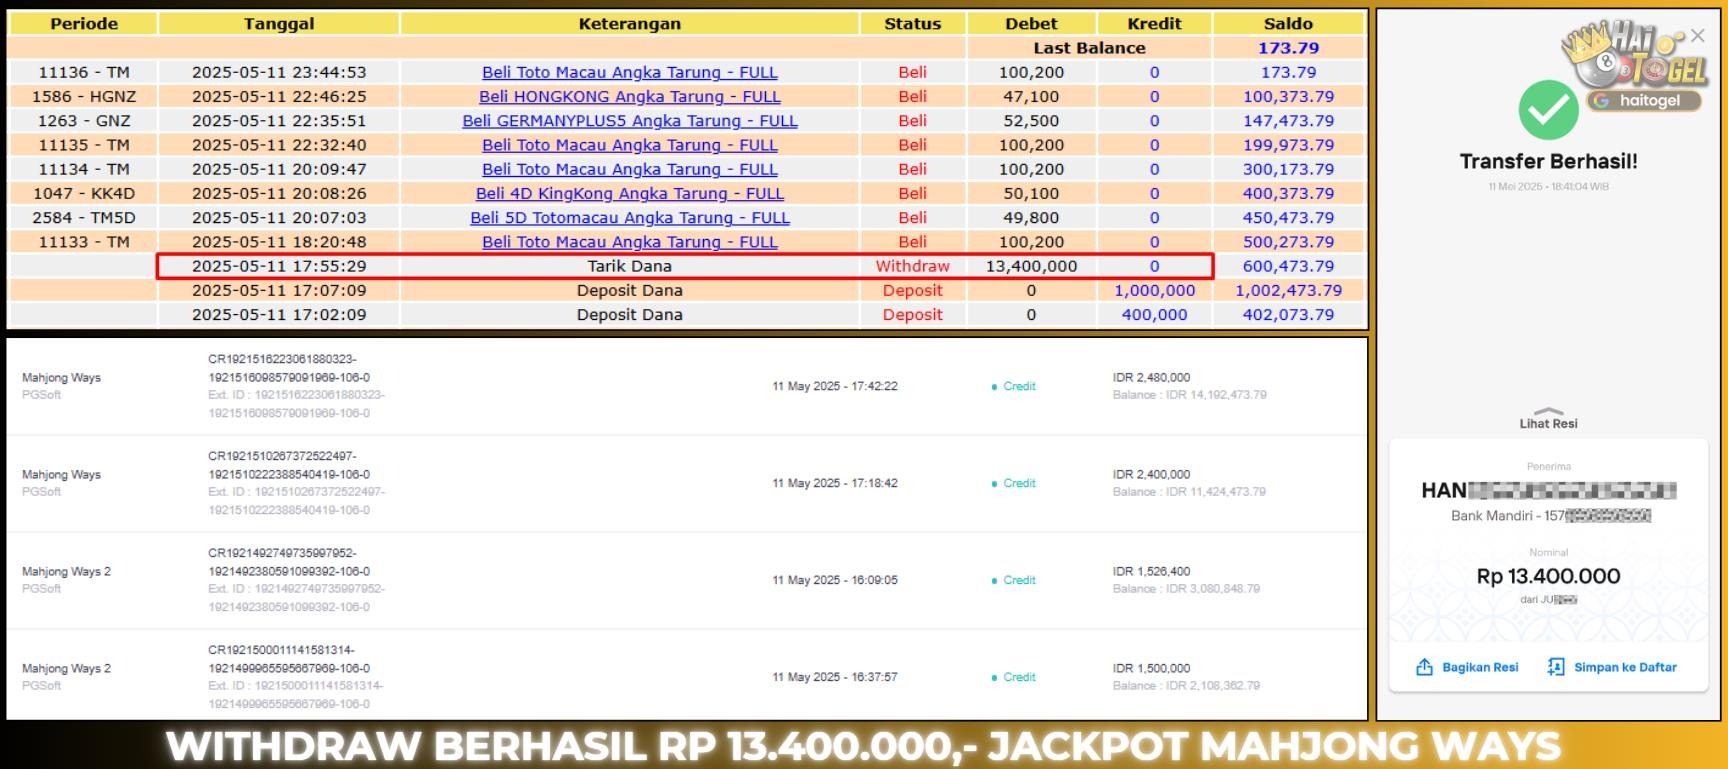Viewport: 1728px width, 769px height.
Task: Click Credit status at 17:18:42
Action: tap(1014, 483)
